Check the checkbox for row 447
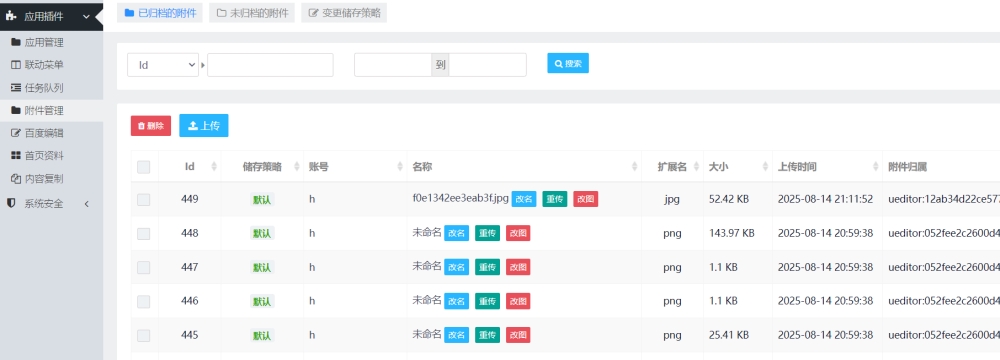The image size is (1000, 360). (x=143, y=267)
